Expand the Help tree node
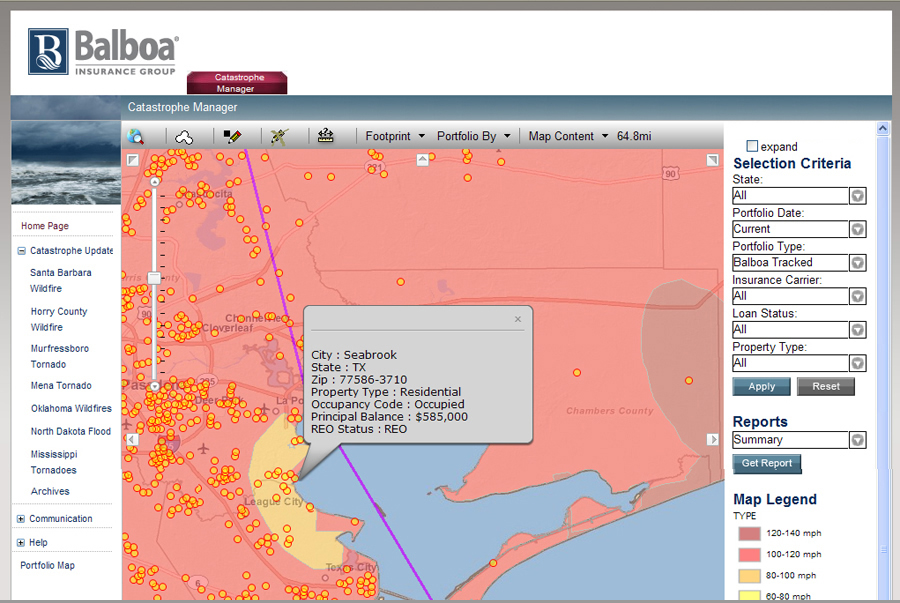 [x=21, y=542]
